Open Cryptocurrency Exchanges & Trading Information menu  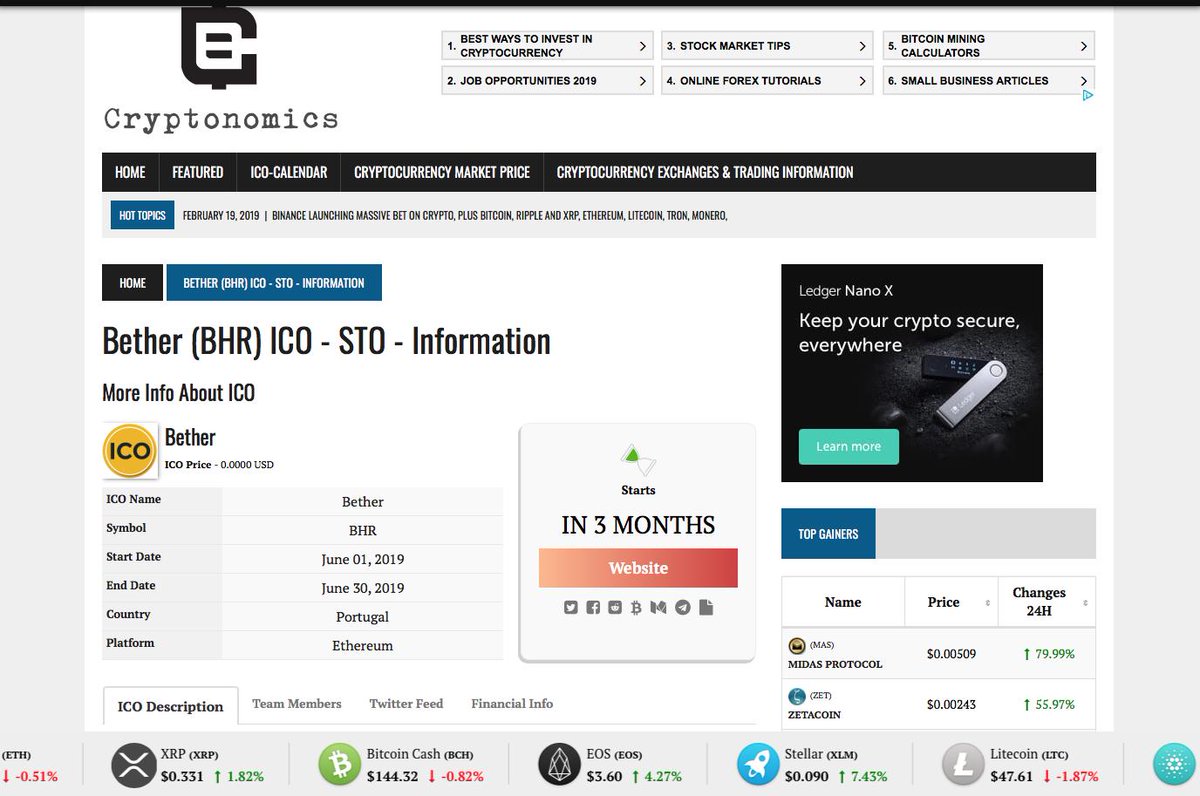(705, 172)
